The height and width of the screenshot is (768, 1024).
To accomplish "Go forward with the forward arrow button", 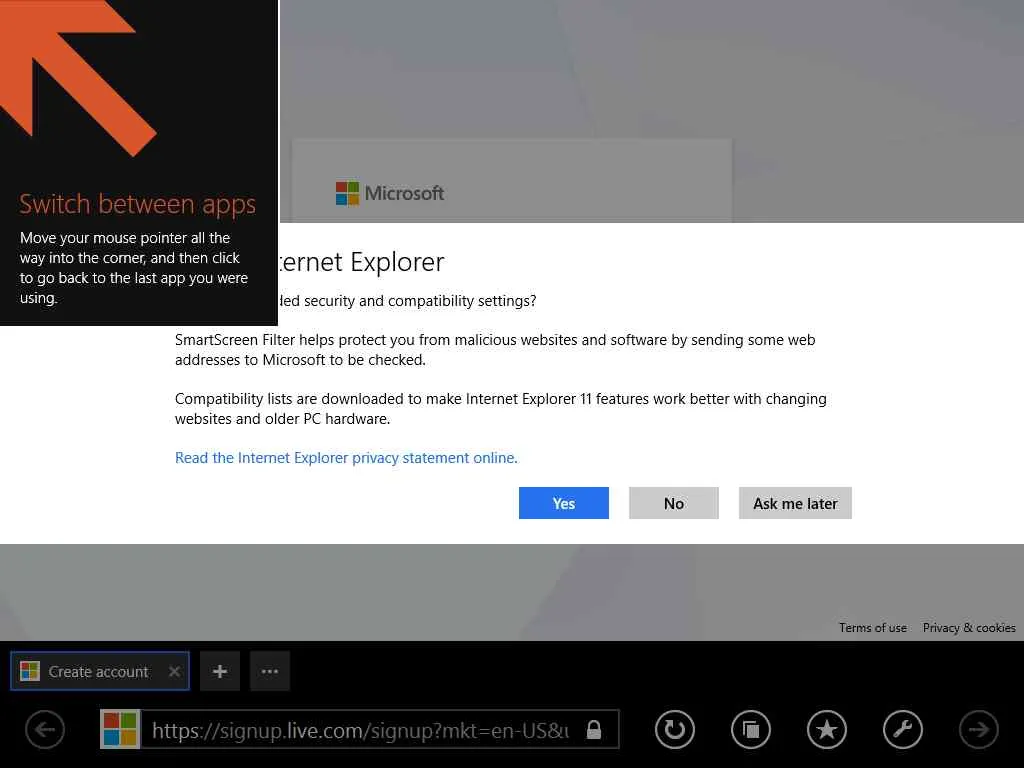I will click(x=978, y=729).
